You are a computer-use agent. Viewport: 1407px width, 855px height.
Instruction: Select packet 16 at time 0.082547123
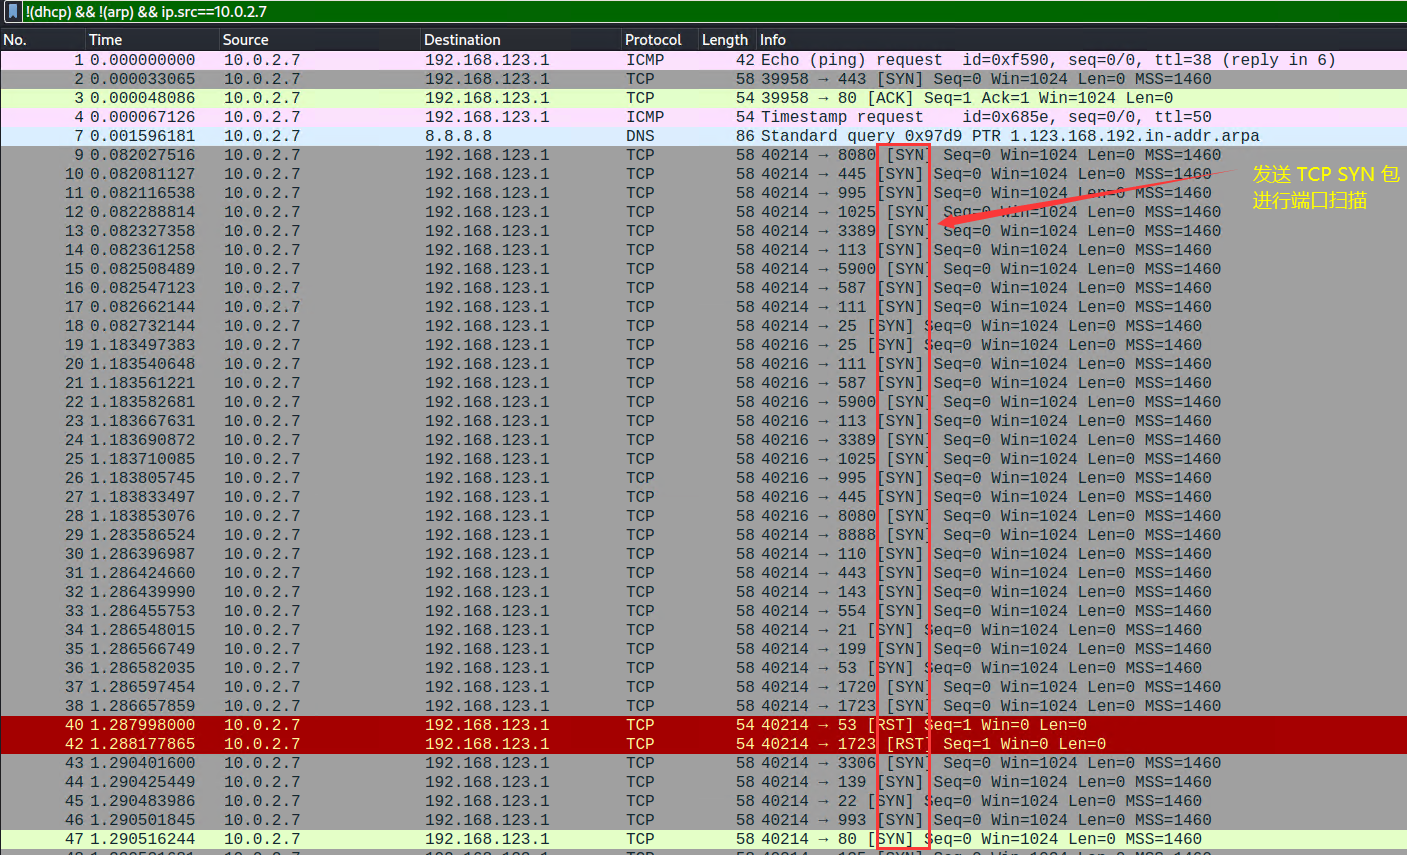tap(703, 288)
